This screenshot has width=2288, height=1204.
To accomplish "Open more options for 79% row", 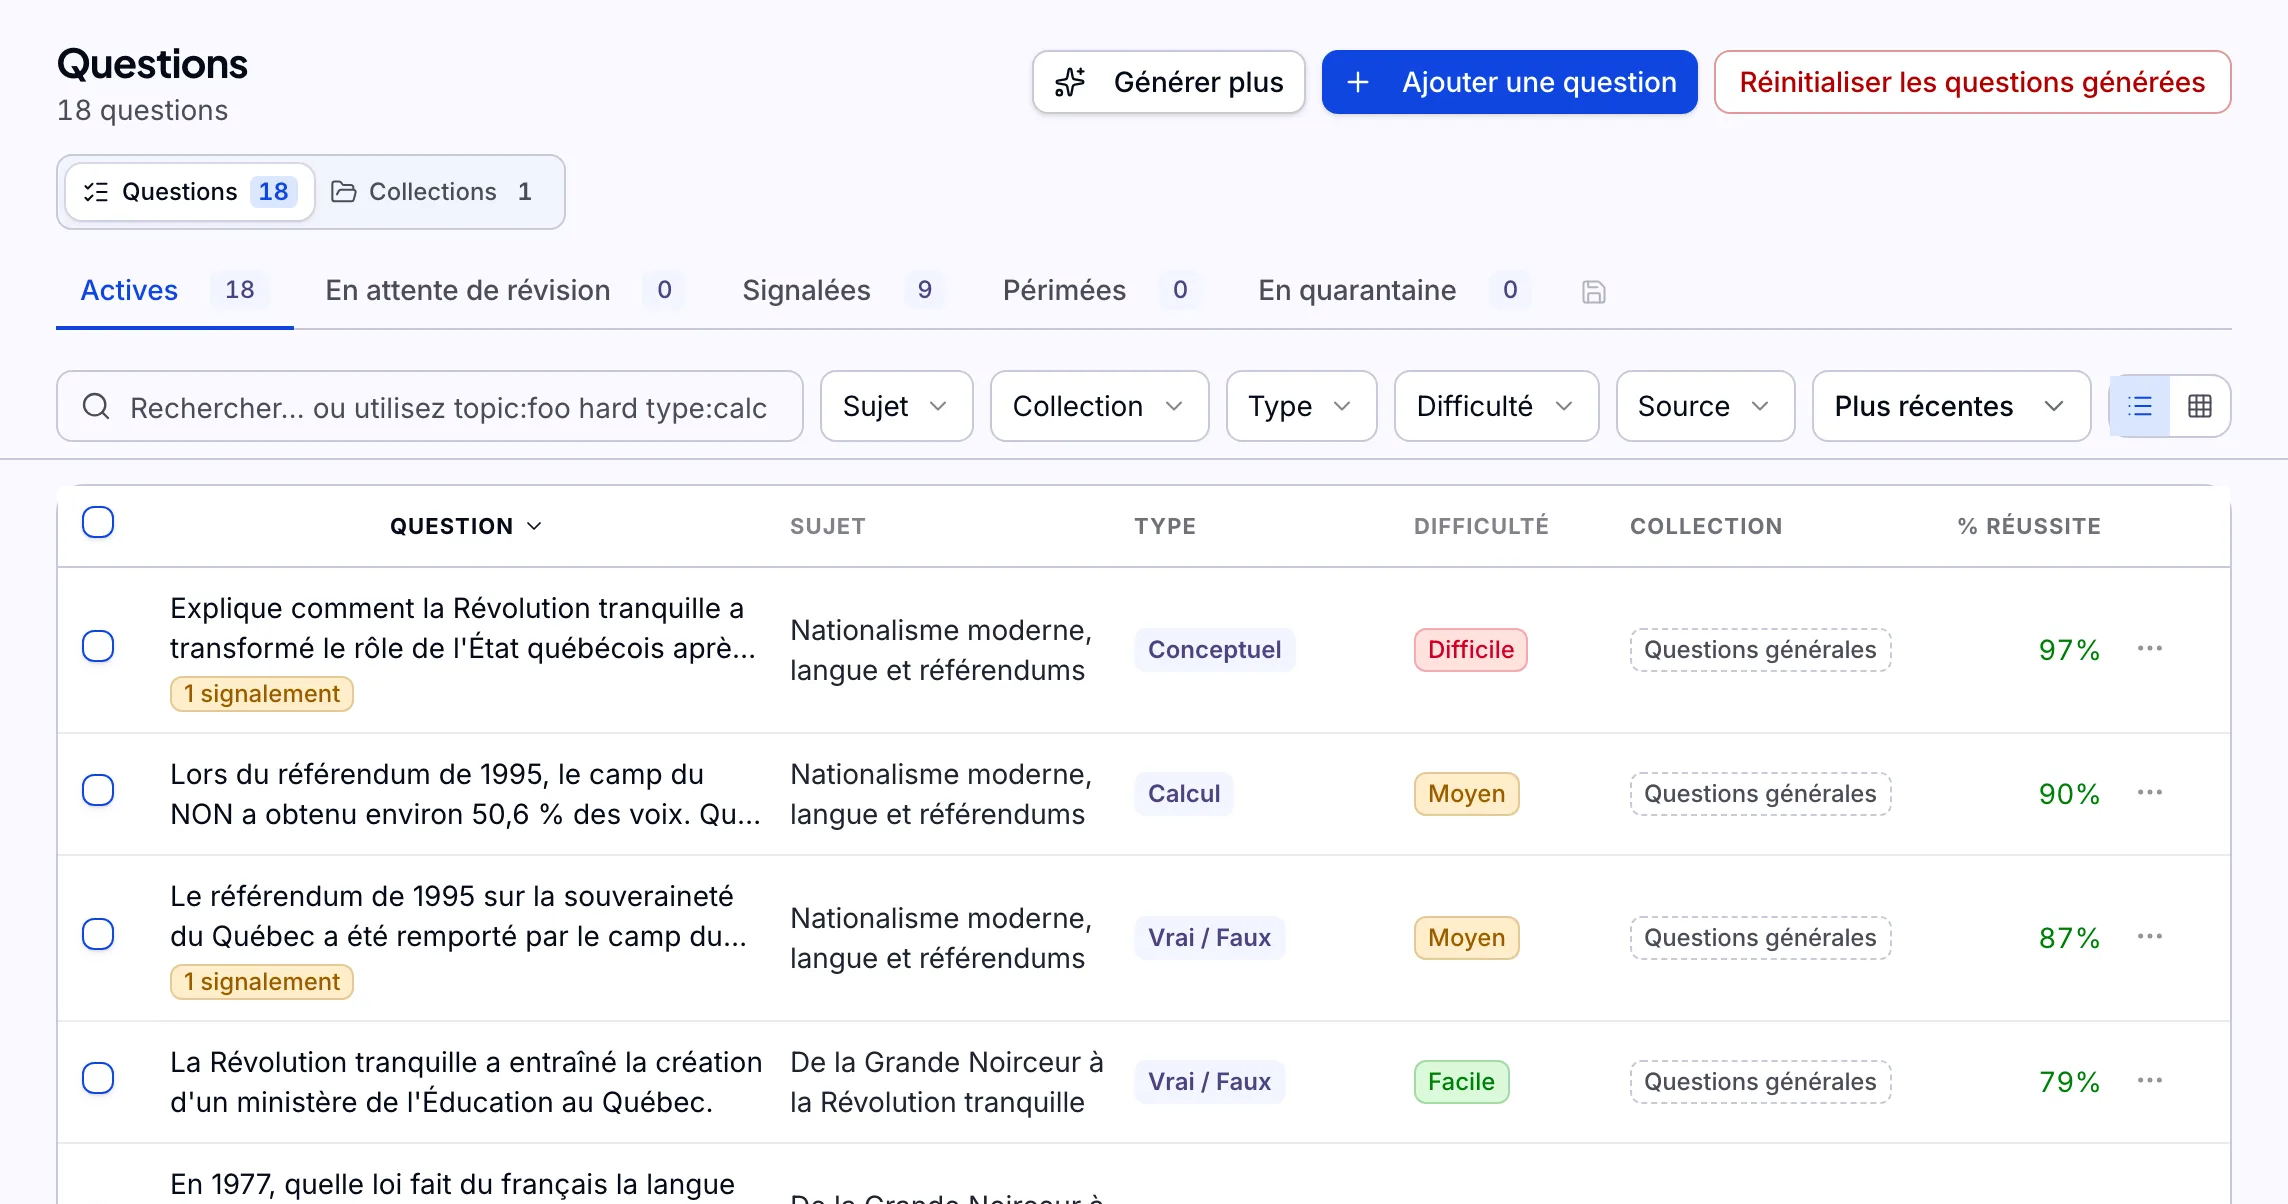I will pyautogui.click(x=2150, y=1081).
